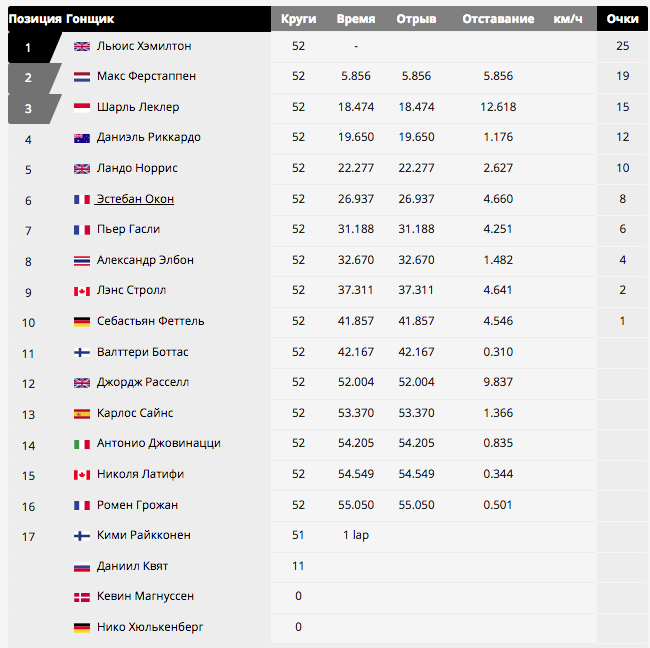Click the Danish flag beside Кевин Магнуссен
Screen dimensions: 650x648
click(x=82, y=597)
